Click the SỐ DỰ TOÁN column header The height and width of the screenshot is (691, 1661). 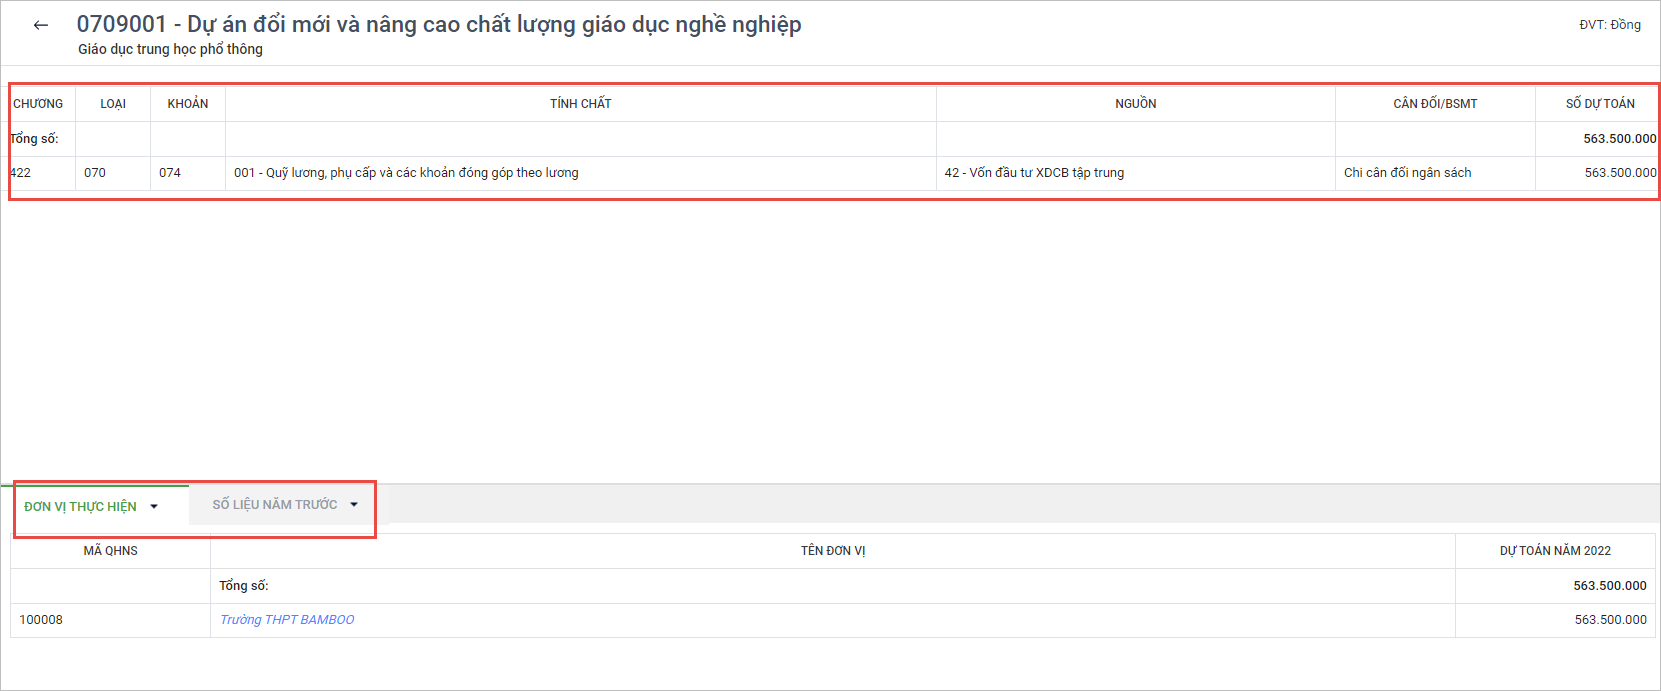pyautogui.click(x=1600, y=104)
